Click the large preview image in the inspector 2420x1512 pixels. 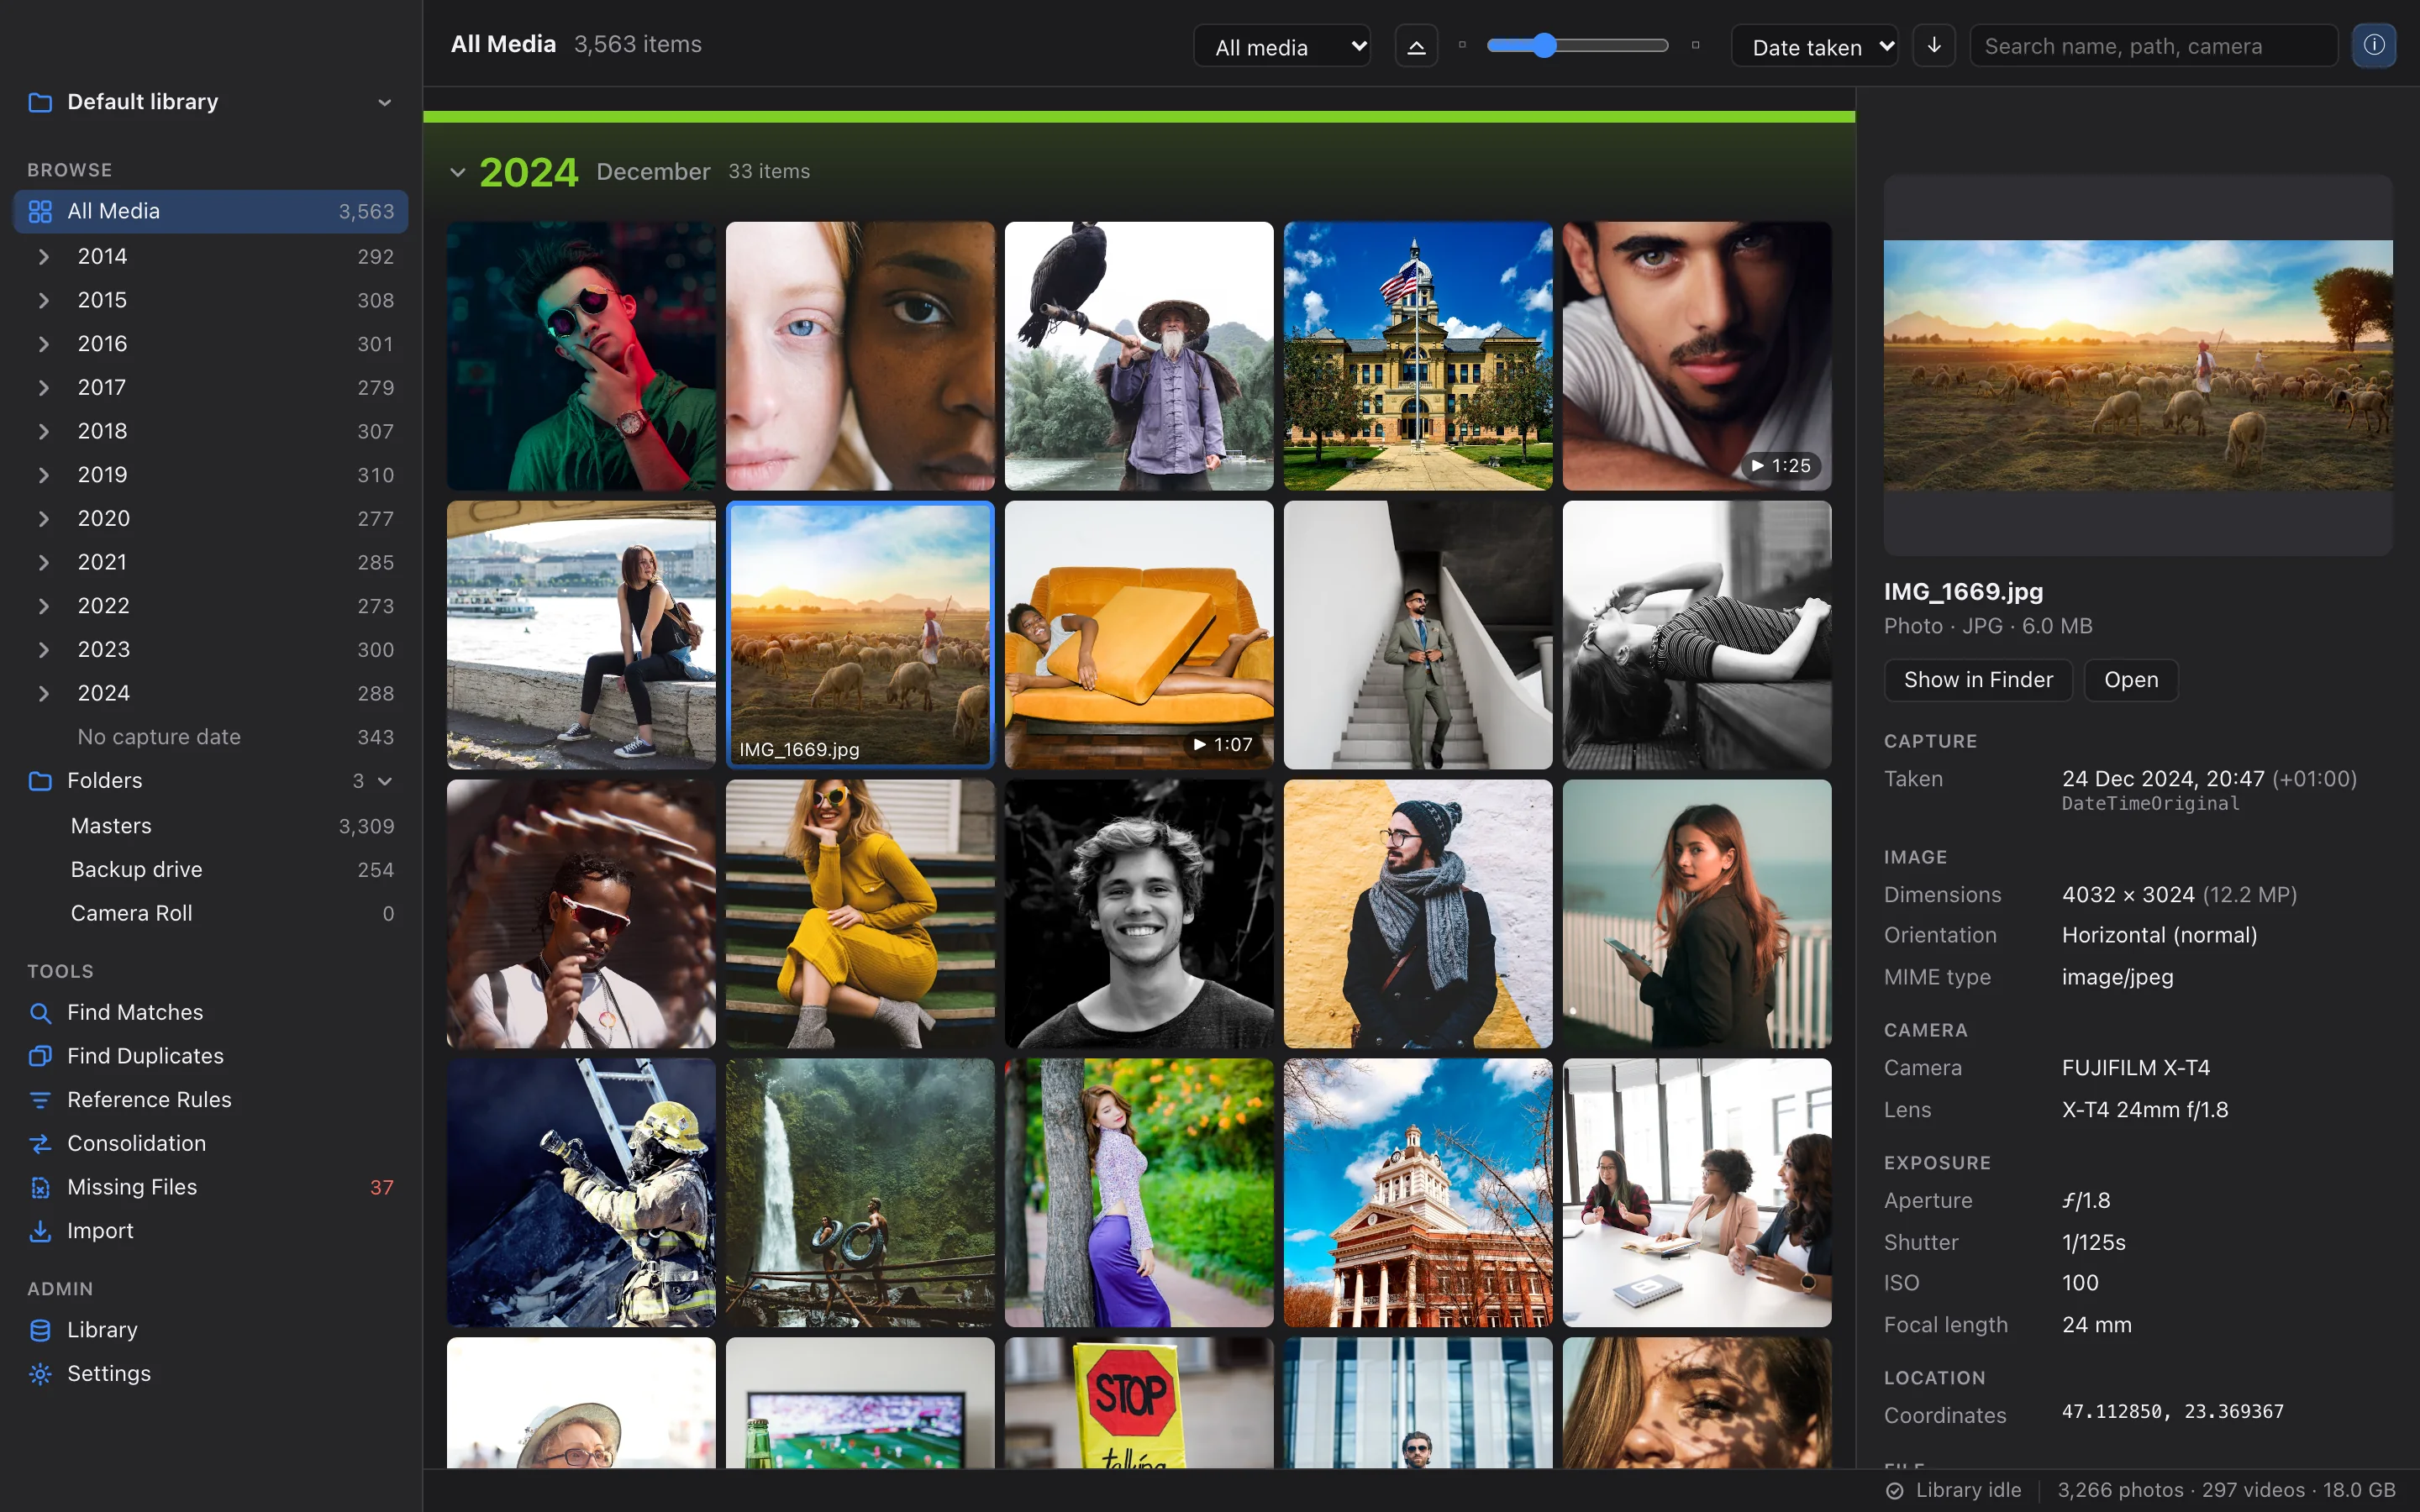2138,365
